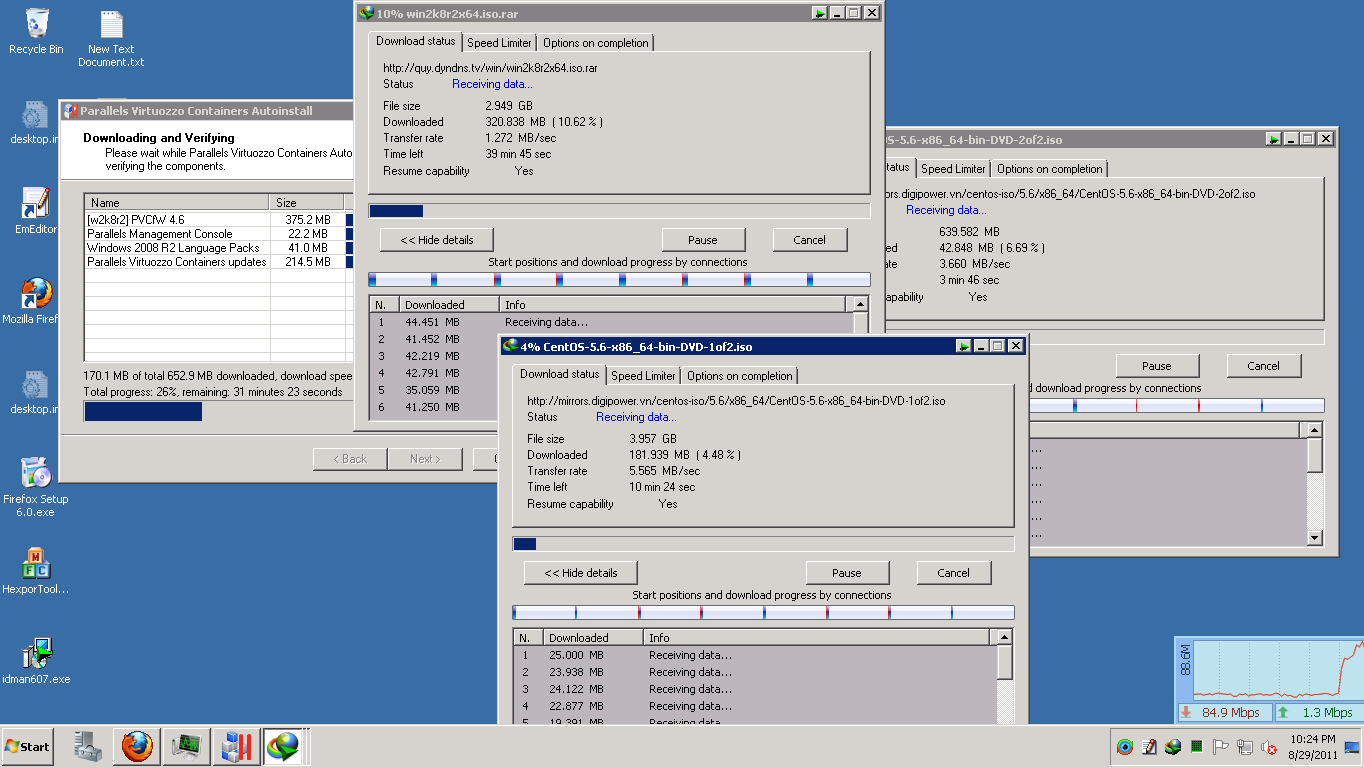Click Back button in Parallels Autoinstall
This screenshot has height=768, width=1364.
pyautogui.click(x=350, y=459)
